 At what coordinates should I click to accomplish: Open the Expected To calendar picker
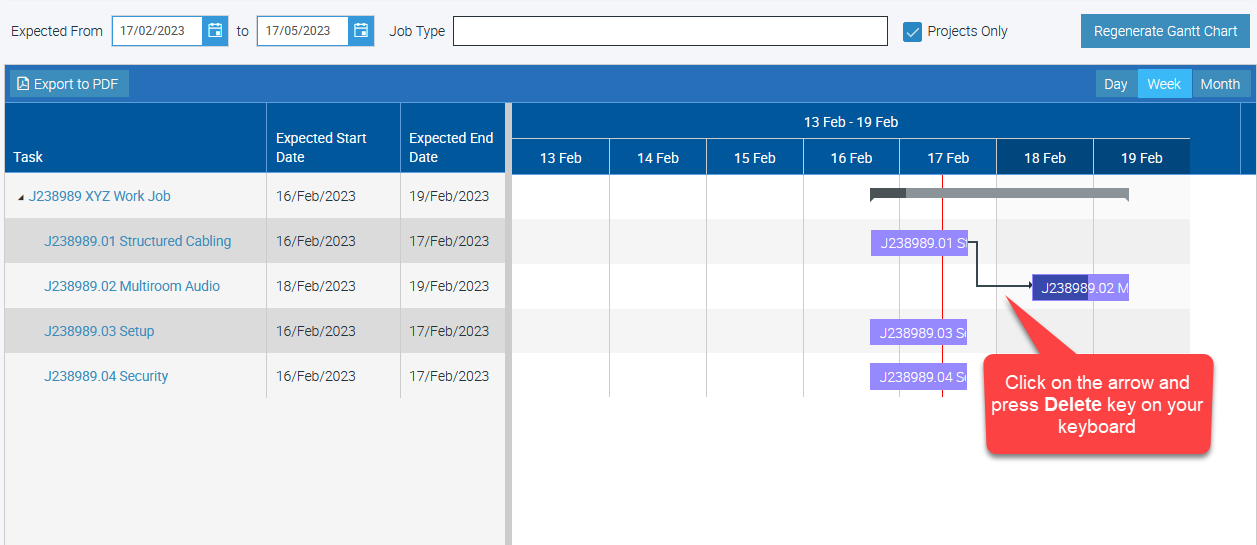(x=361, y=31)
